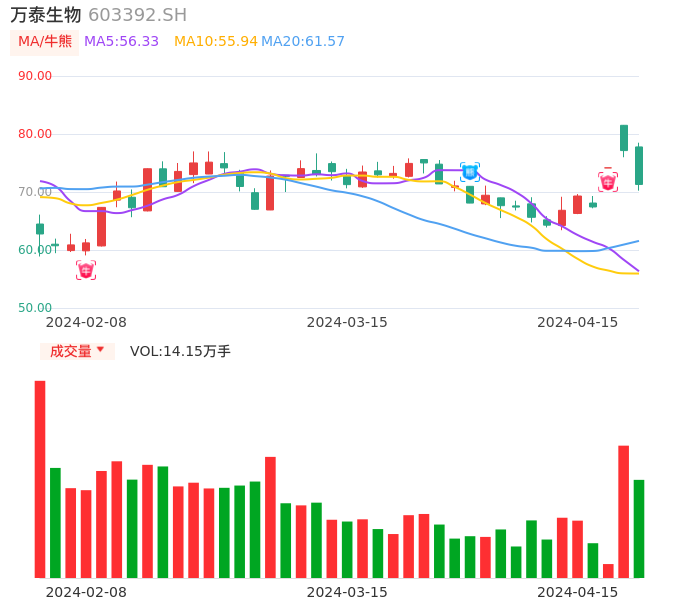Click the stock code 603392.SH
The height and width of the screenshot is (606, 686).
point(137,15)
